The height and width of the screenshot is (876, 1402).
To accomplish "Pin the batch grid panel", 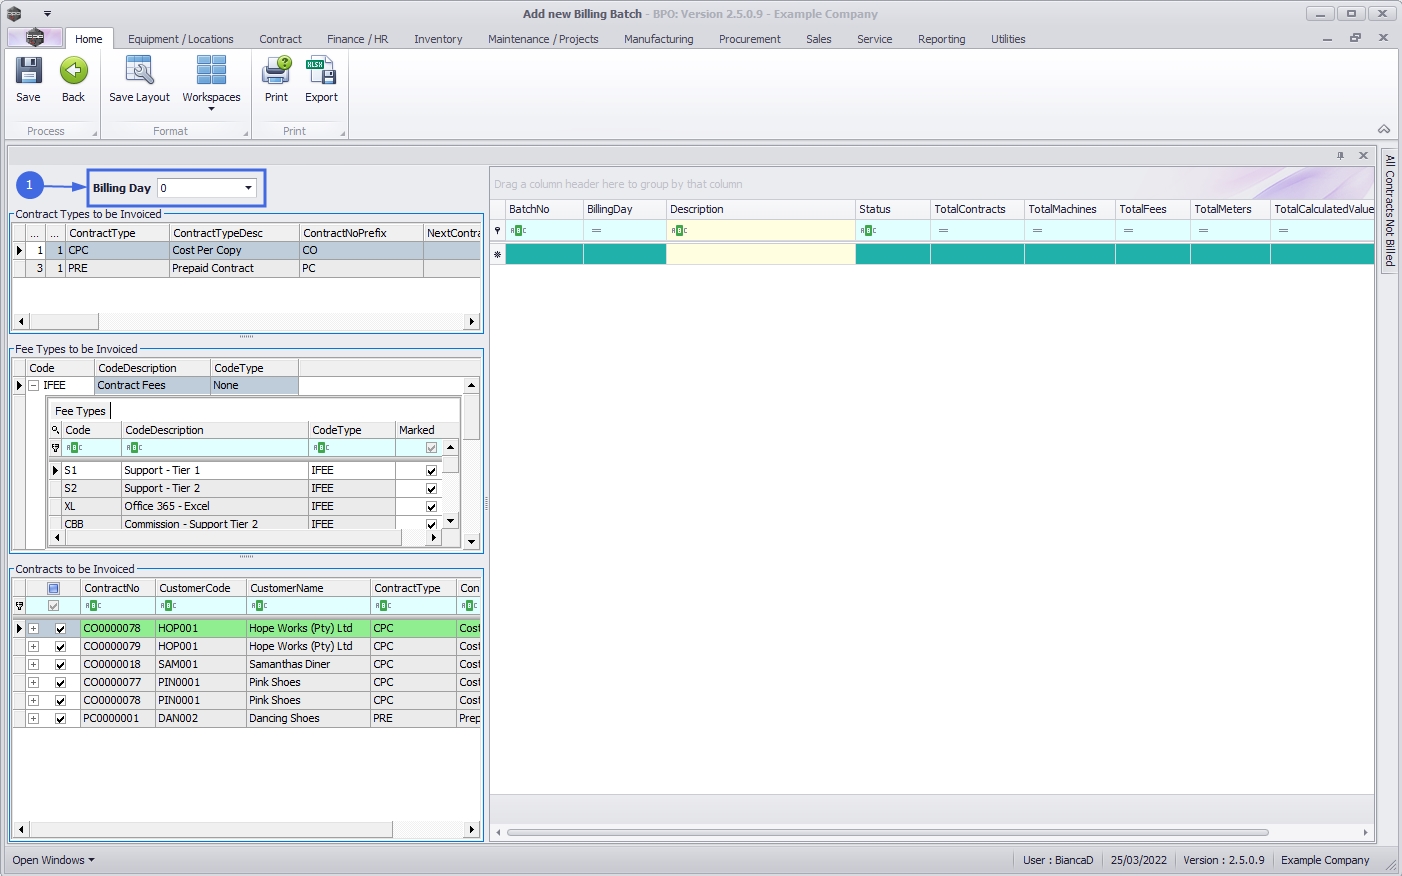I will point(1340,156).
